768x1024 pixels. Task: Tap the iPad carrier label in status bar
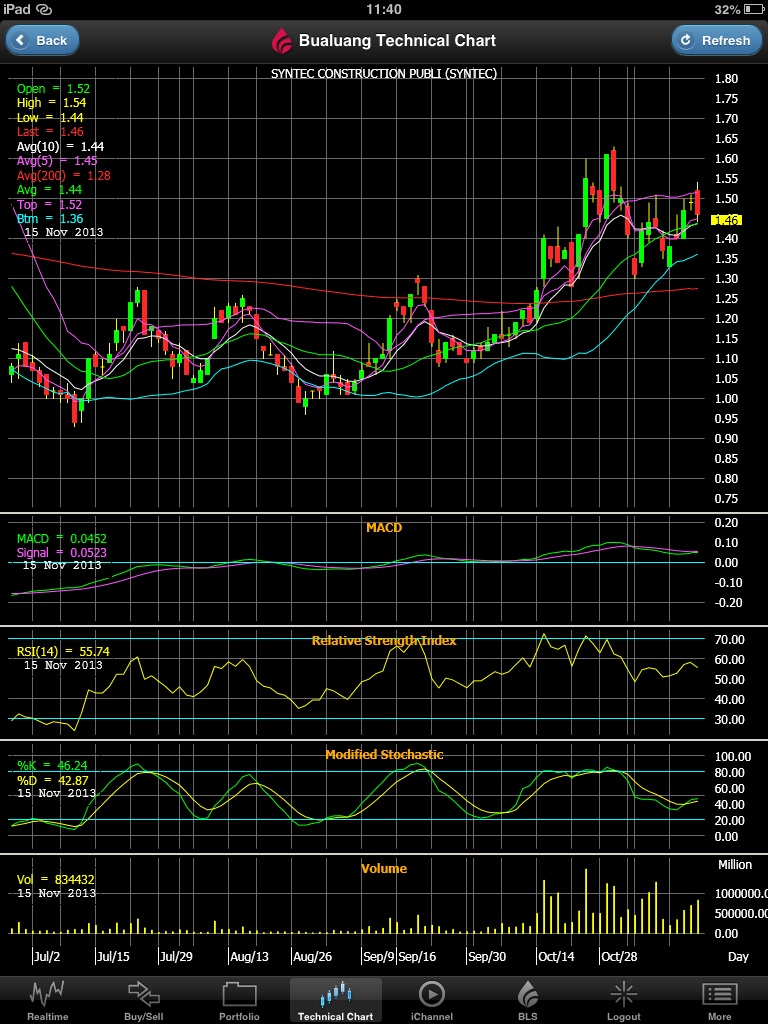(x=16, y=9)
